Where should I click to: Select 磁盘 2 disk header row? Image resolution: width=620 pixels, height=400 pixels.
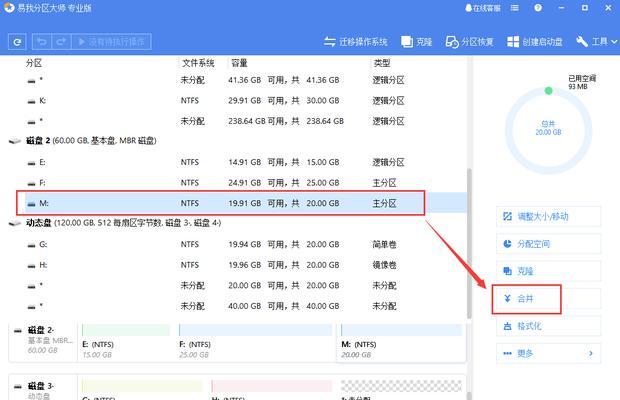point(237,141)
